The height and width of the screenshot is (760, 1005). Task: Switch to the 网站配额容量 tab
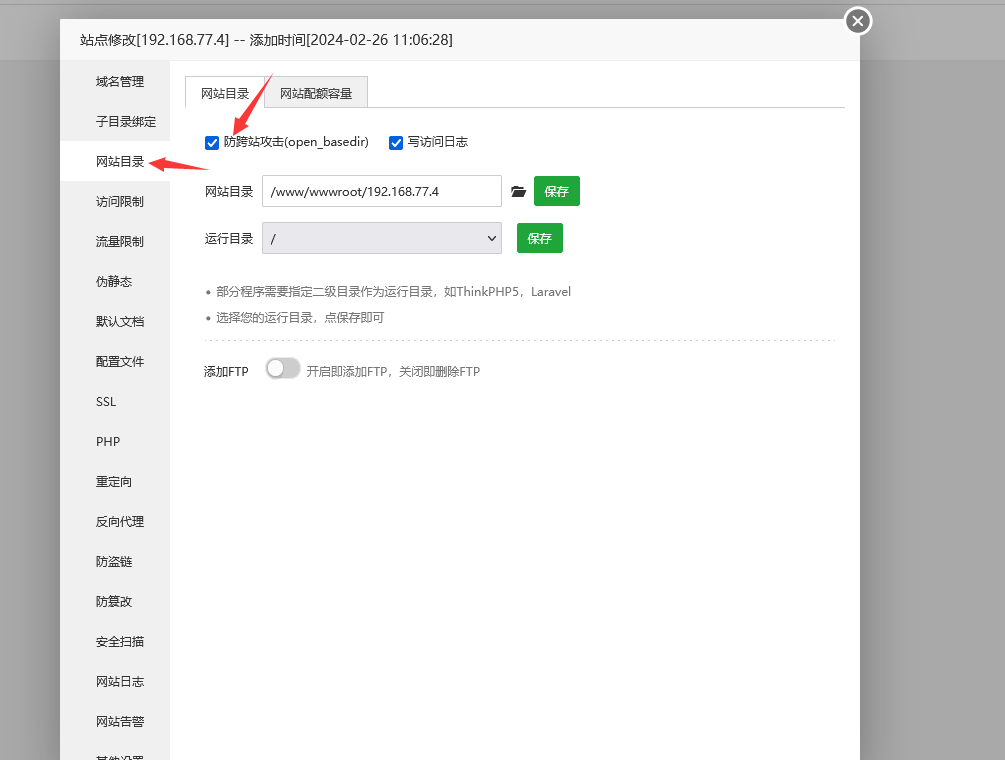coord(316,94)
